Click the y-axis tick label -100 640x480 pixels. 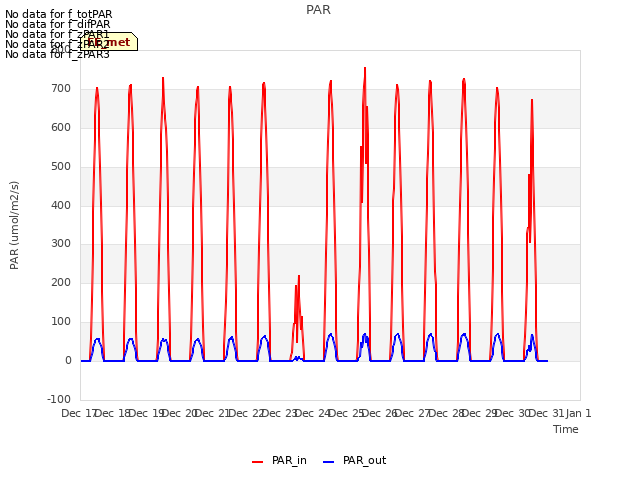click(59, 399)
